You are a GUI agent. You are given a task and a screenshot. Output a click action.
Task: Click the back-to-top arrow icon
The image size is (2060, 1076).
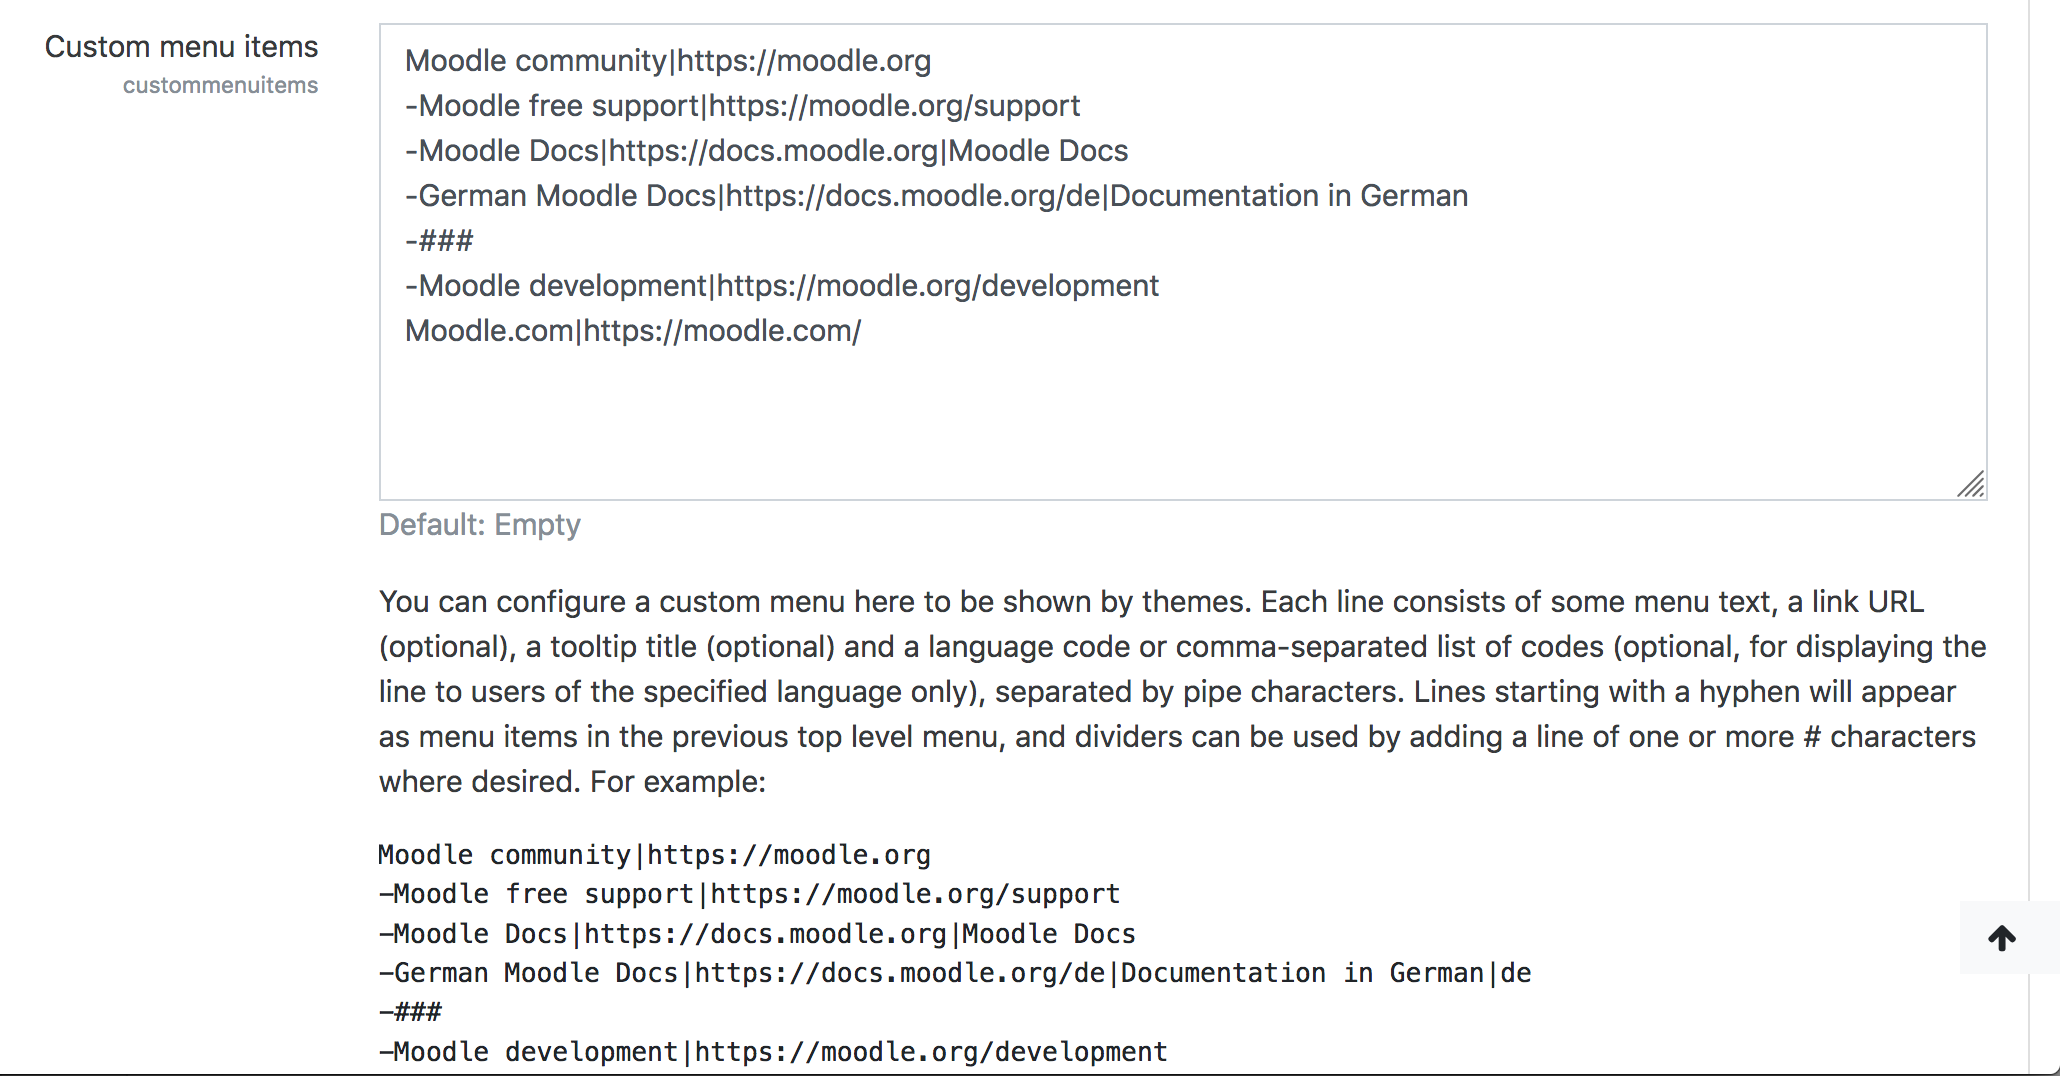click(x=2002, y=938)
